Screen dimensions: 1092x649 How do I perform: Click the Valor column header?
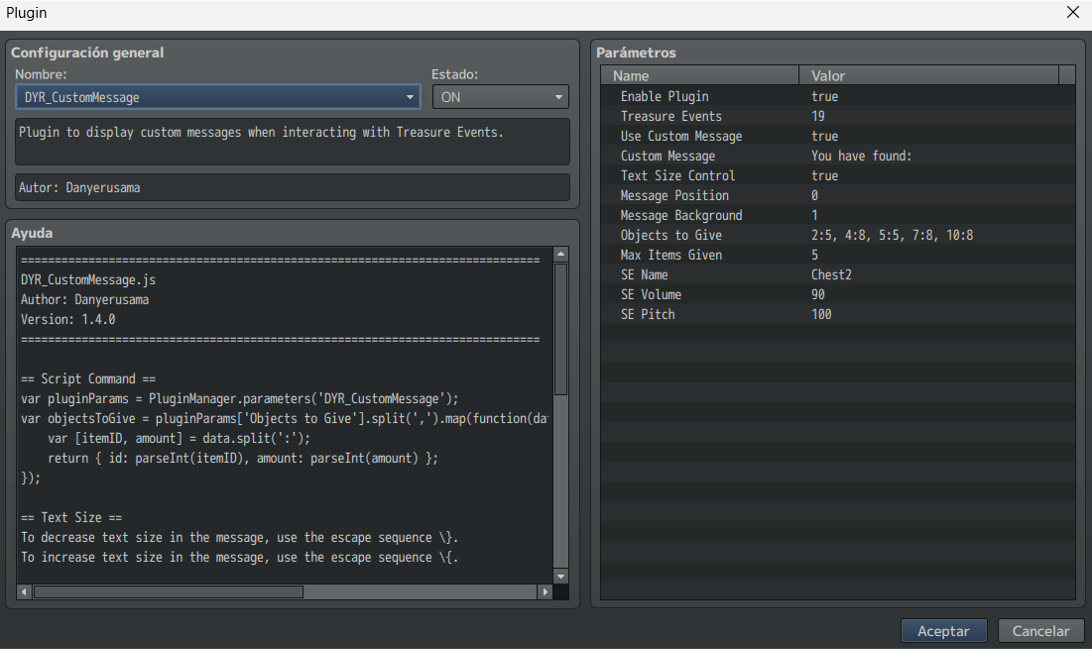930,74
